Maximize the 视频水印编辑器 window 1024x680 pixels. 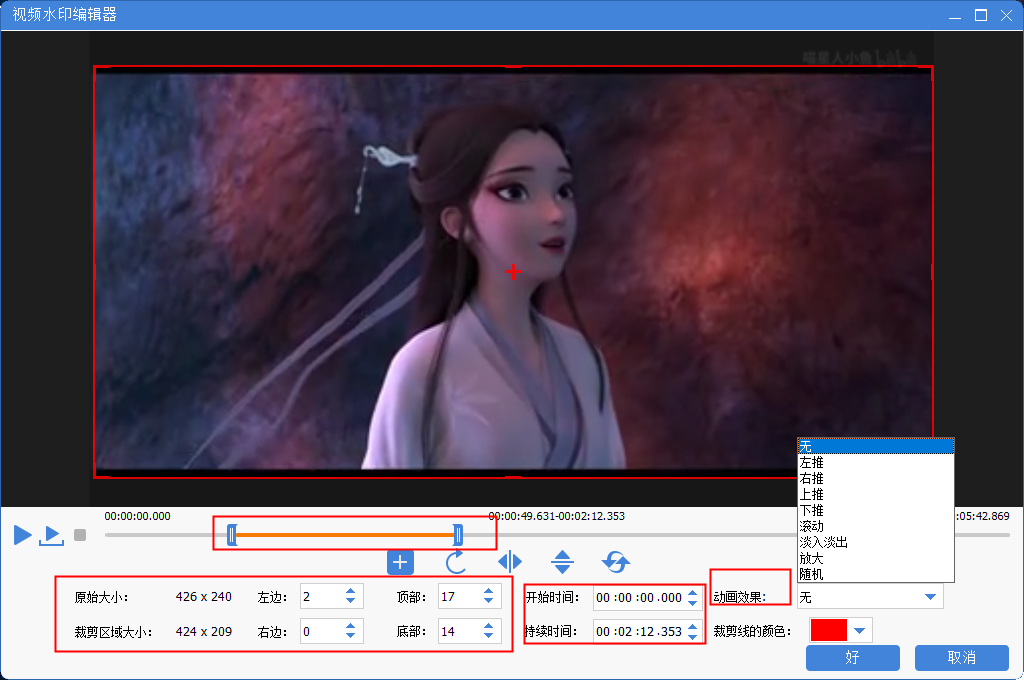pos(981,15)
